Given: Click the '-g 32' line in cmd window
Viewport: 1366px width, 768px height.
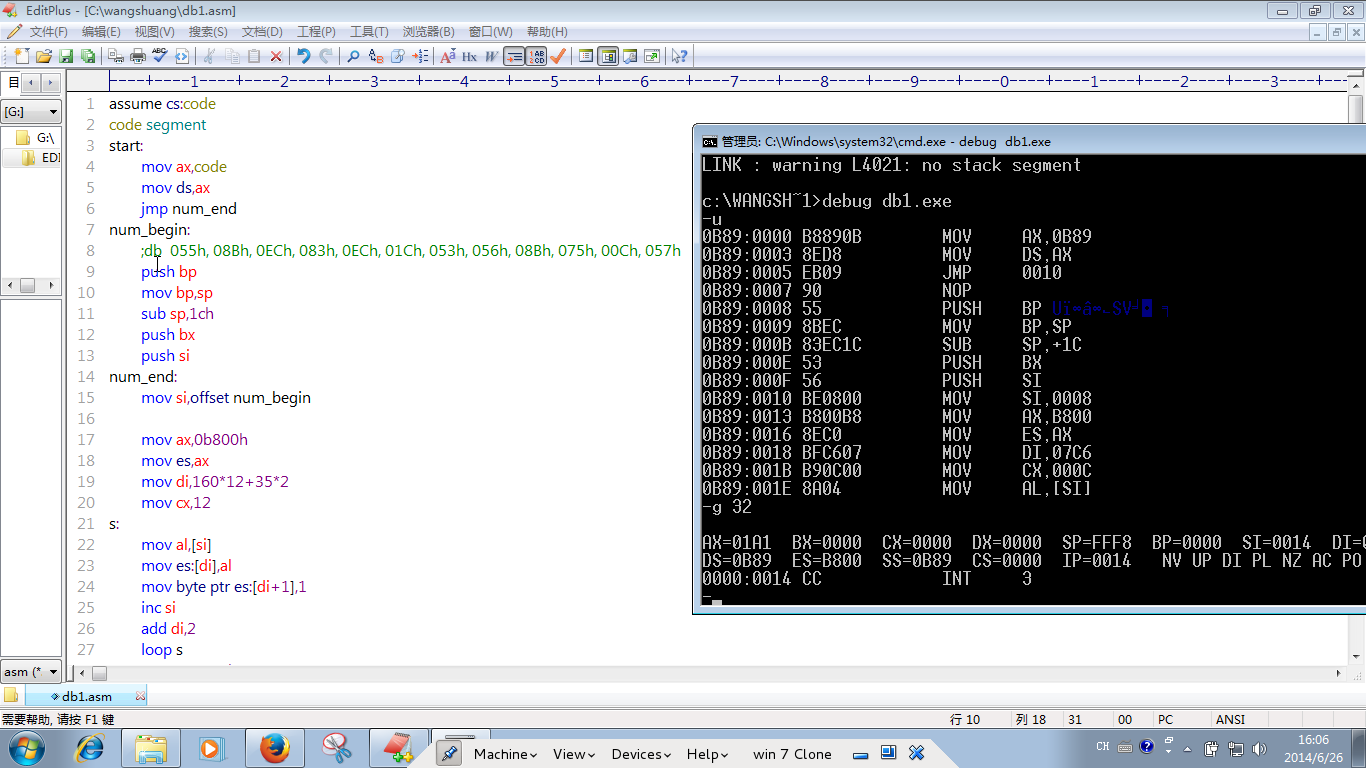Looking at the screenshot, I should (727, 507).
